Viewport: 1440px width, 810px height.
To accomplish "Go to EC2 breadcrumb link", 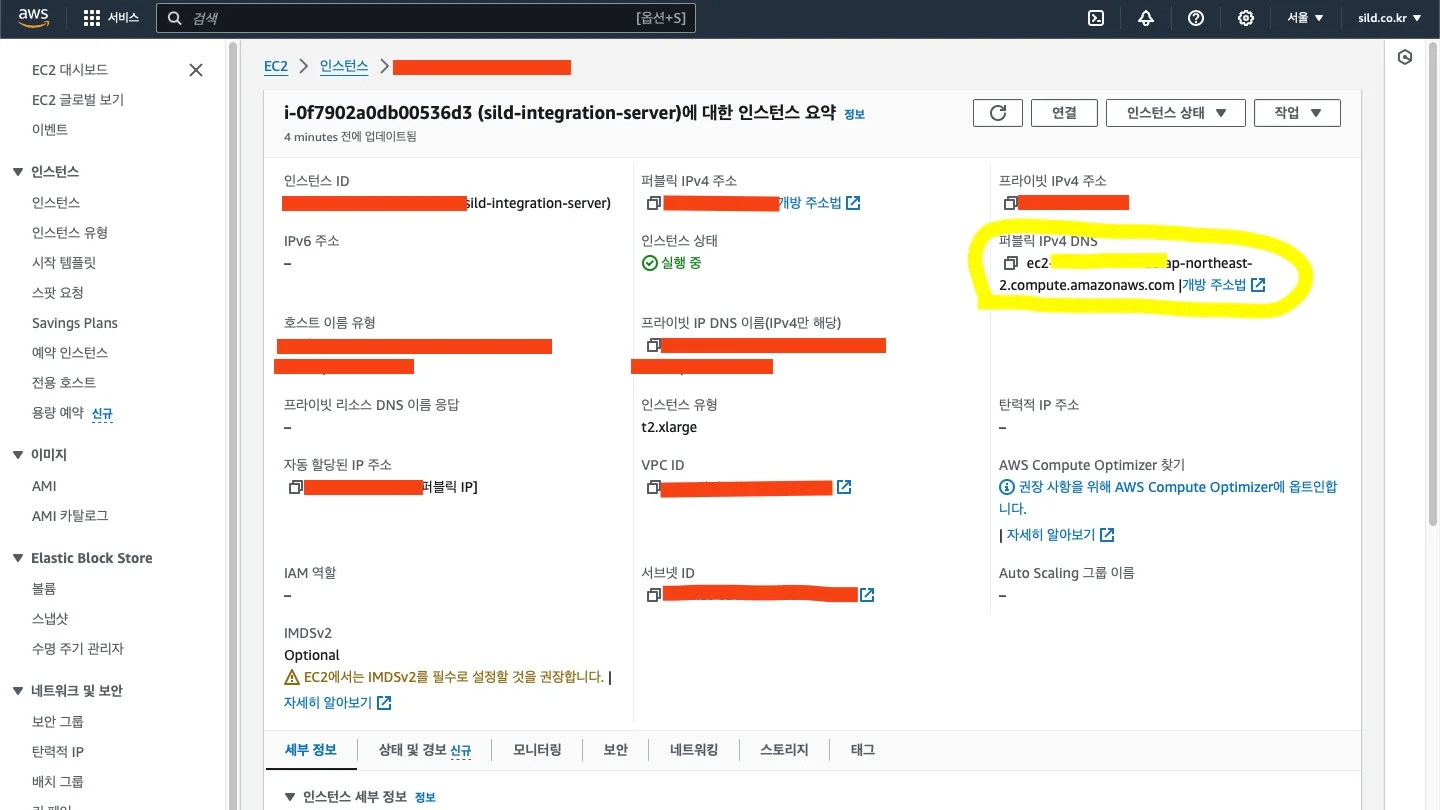I will [276, 67].
